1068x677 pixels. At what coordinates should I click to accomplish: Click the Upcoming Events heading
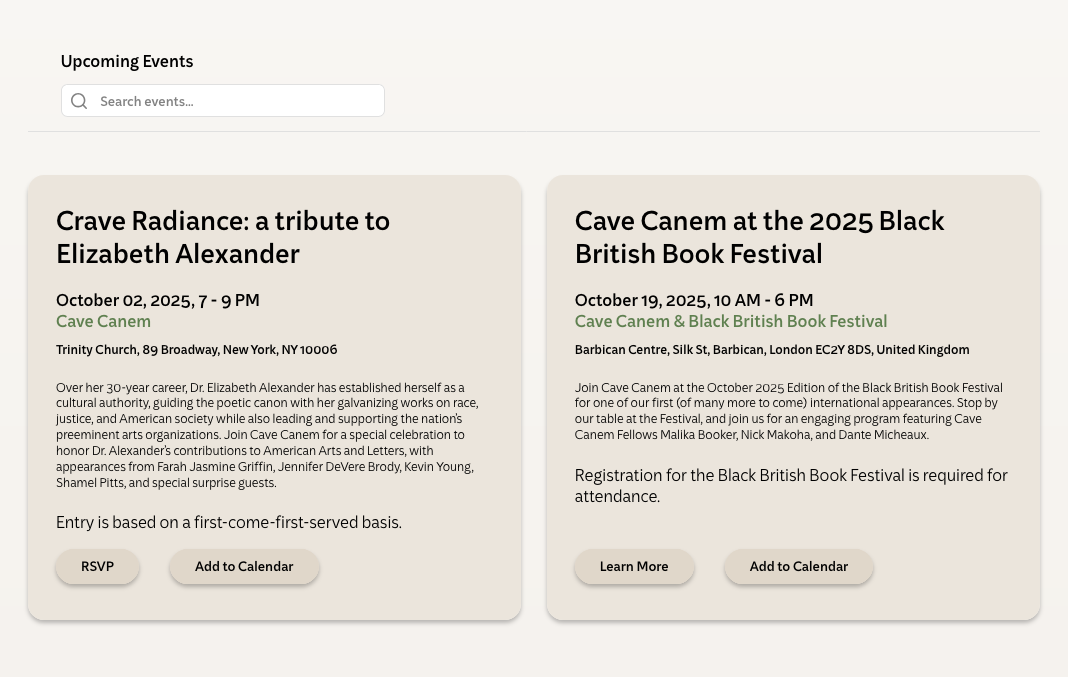coord(127,61)
